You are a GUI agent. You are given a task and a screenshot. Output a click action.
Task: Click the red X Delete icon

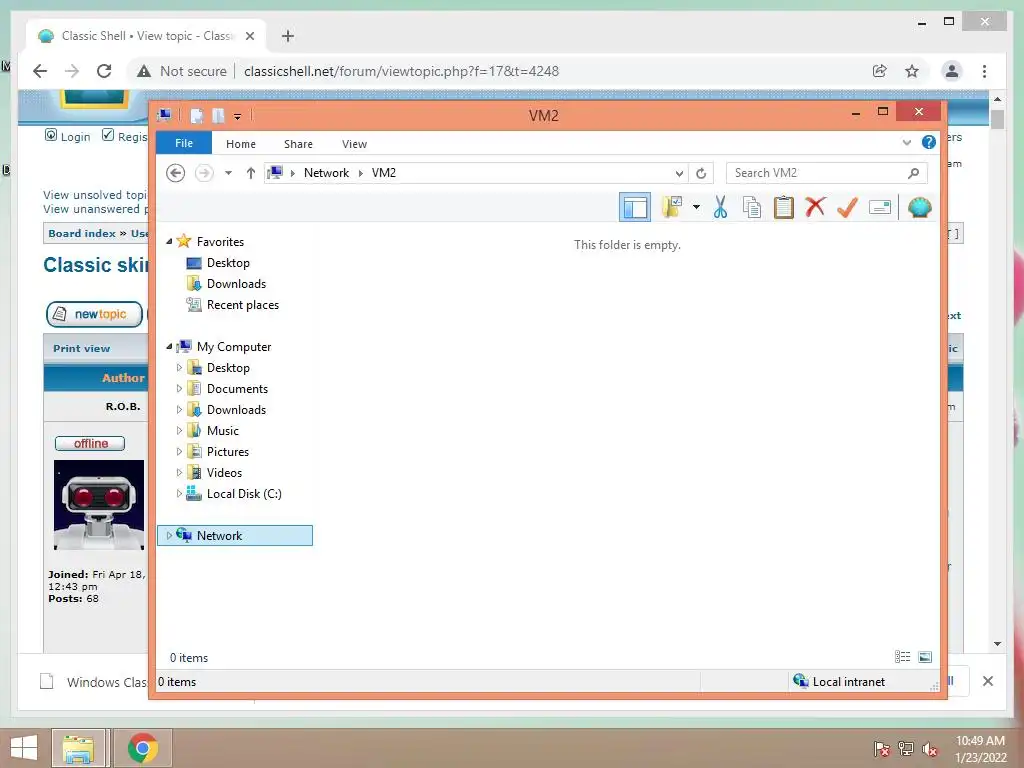815,207
